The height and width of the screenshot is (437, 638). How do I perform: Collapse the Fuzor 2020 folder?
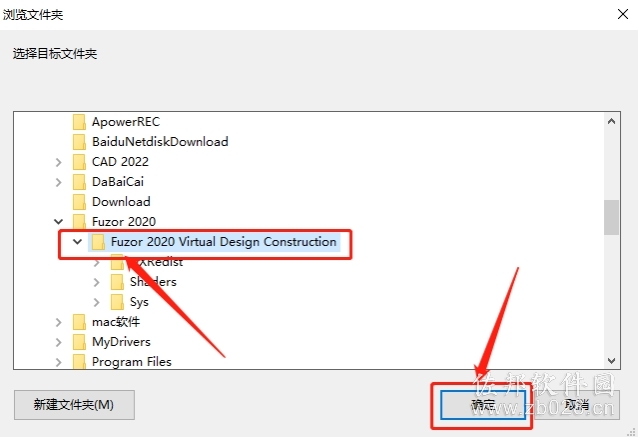tap(59, 222)
